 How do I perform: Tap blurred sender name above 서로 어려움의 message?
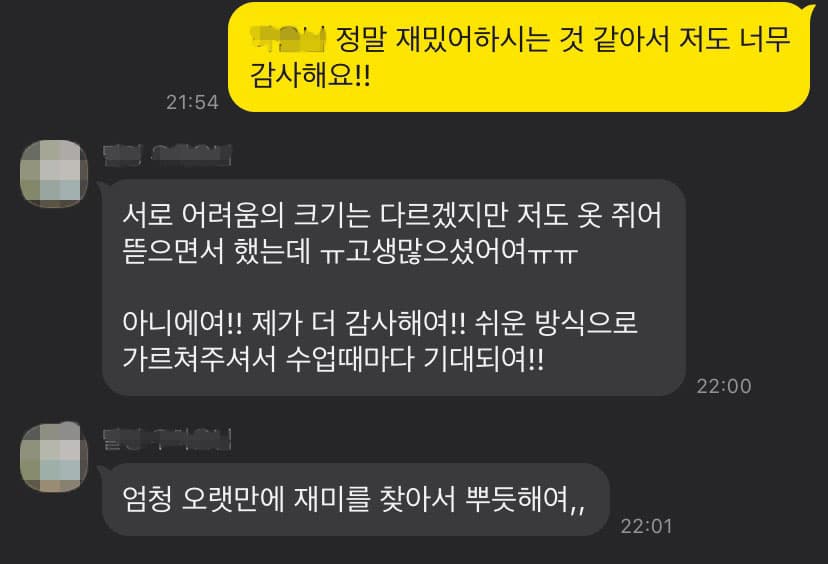click(x=167, y=155)
